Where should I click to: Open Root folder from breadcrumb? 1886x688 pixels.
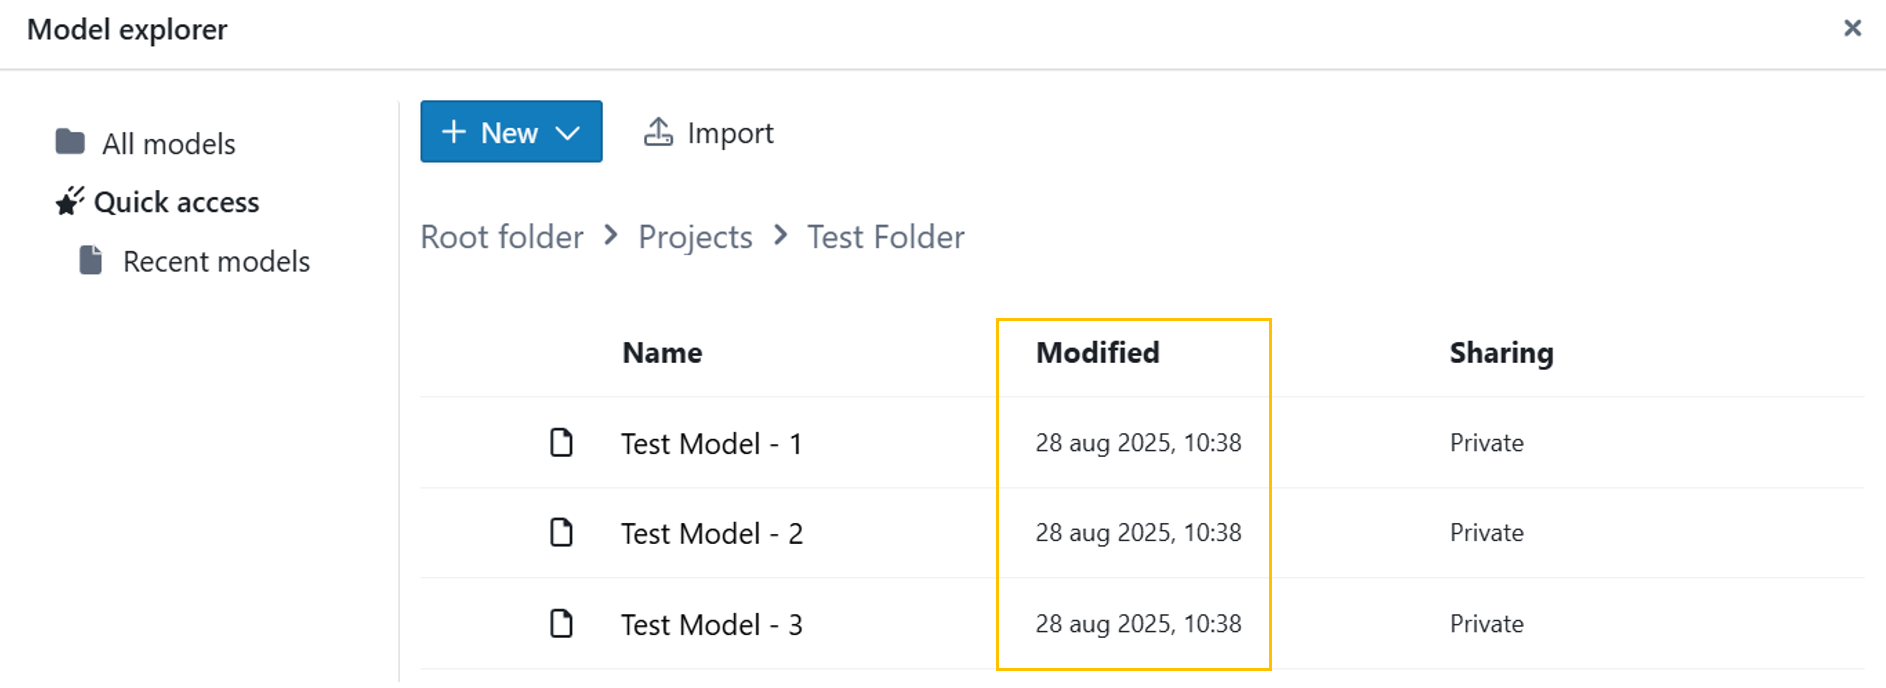click(x=501, y=237)
